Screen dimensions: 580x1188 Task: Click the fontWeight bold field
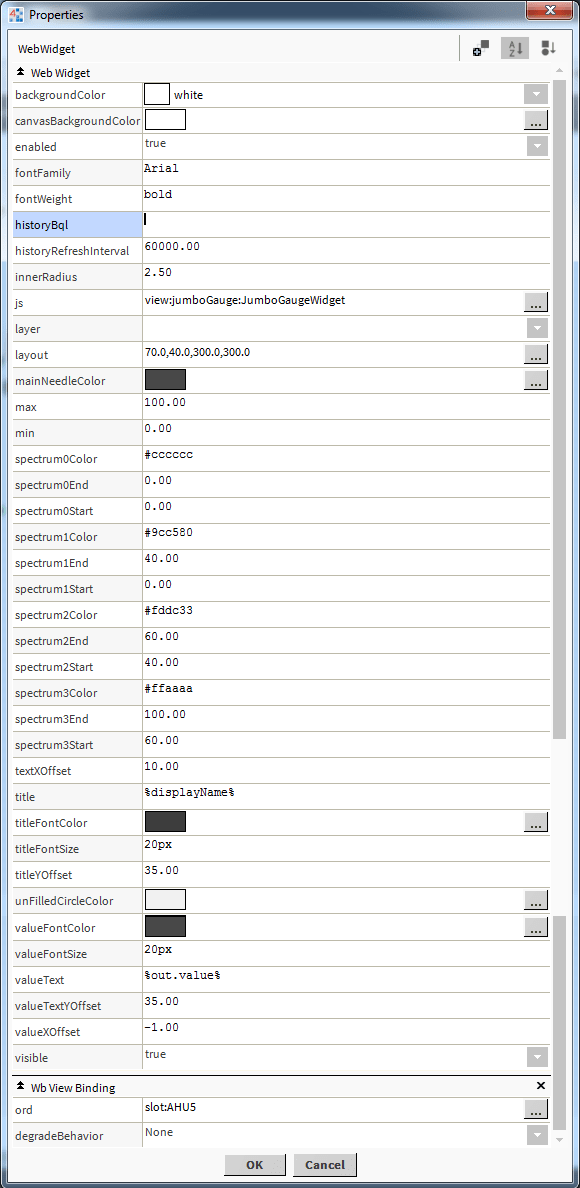(346, 199)
